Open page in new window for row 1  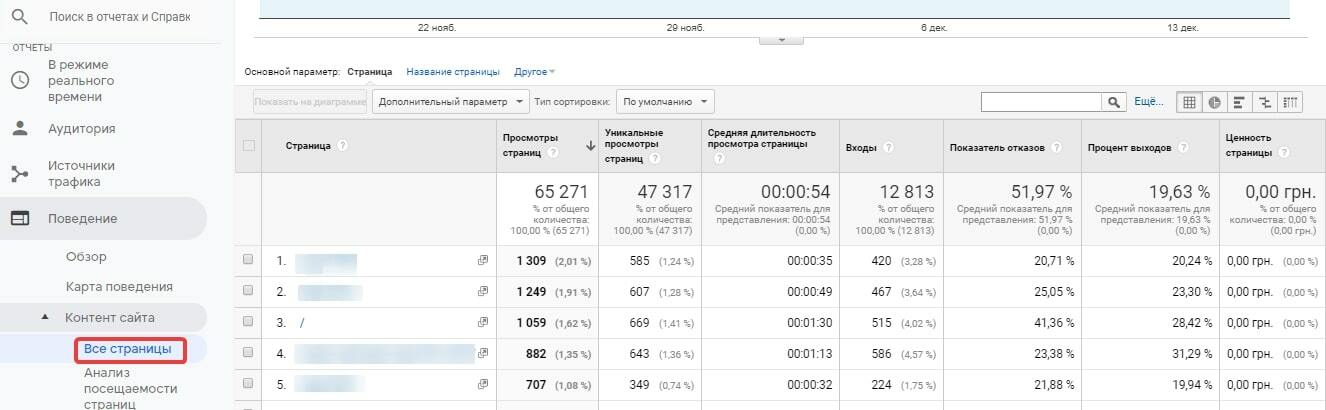coord(483,260)
